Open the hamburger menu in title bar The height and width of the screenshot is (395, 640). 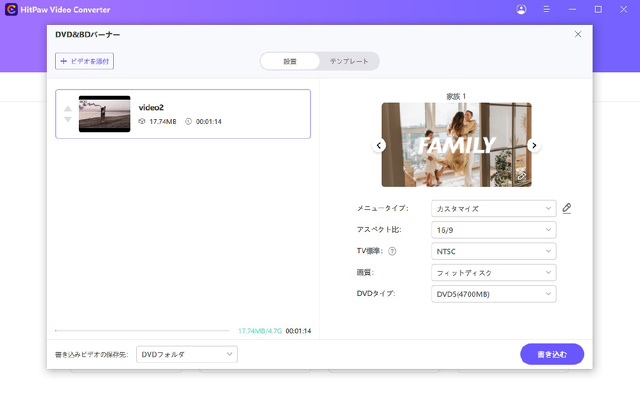coord(547,9)
